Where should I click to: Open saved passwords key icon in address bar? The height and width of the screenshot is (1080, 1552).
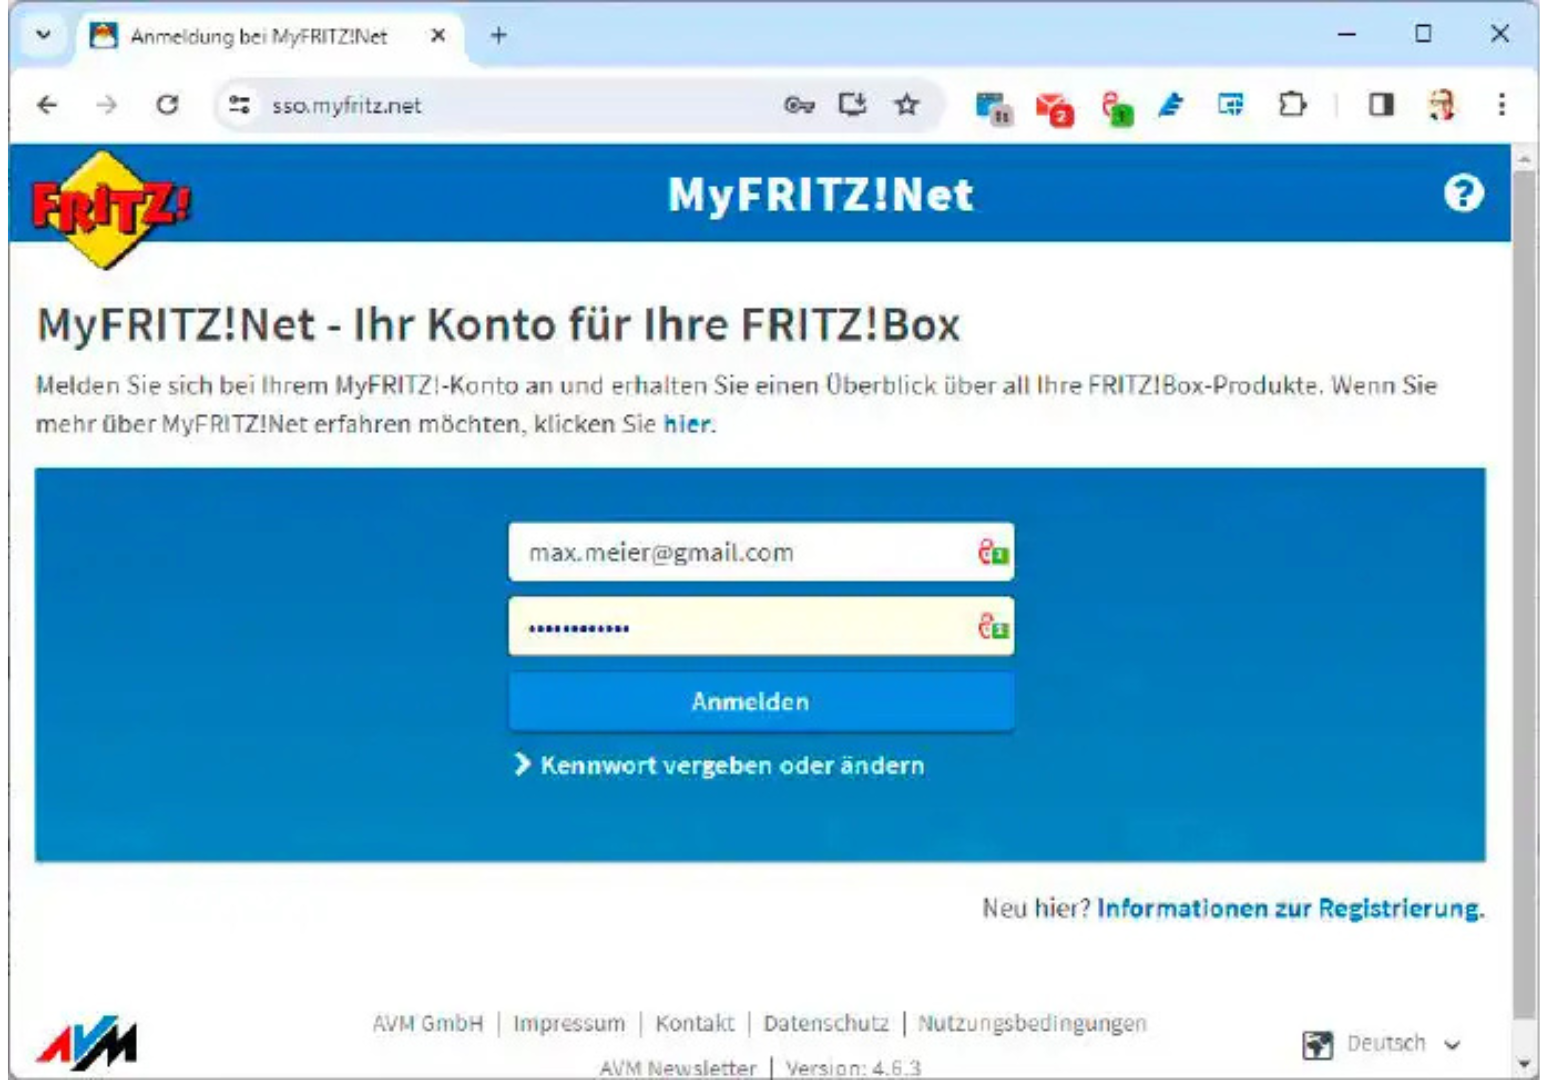click(799, 105)
